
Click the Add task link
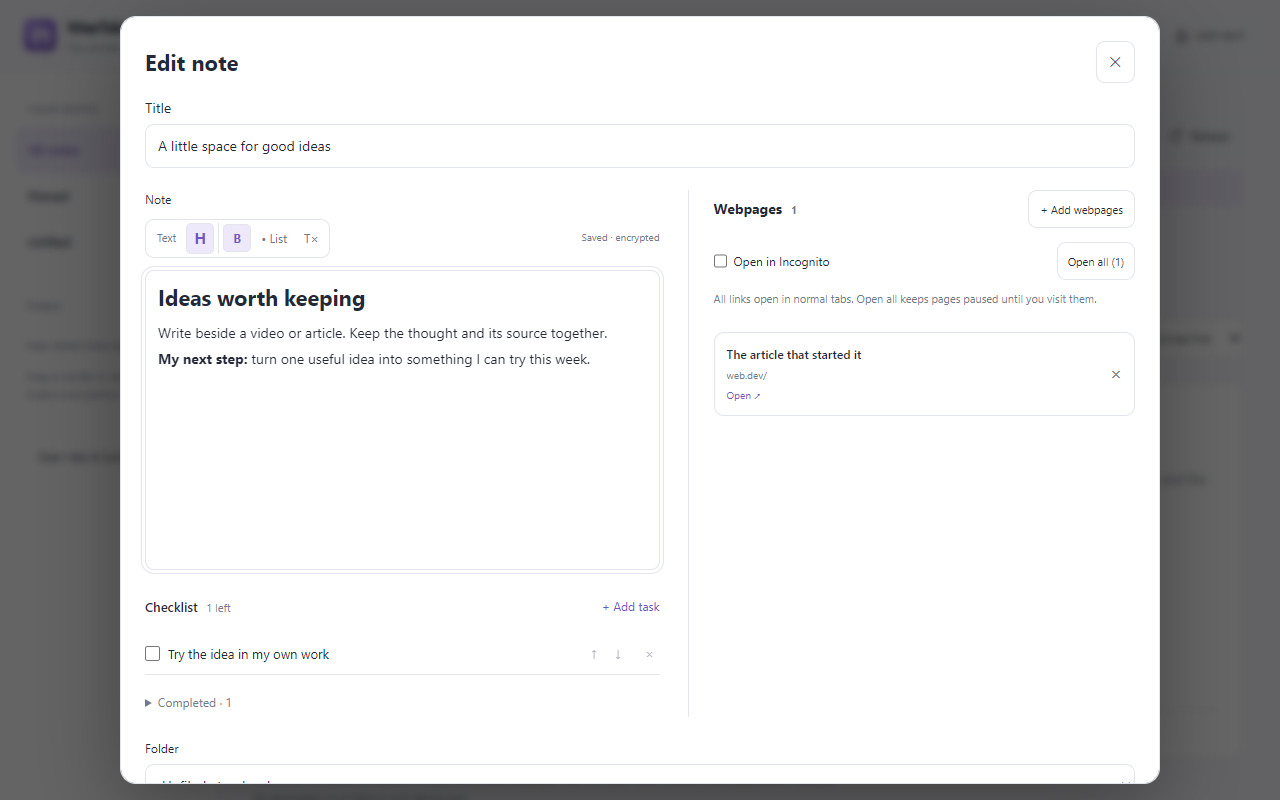point(631,607)
